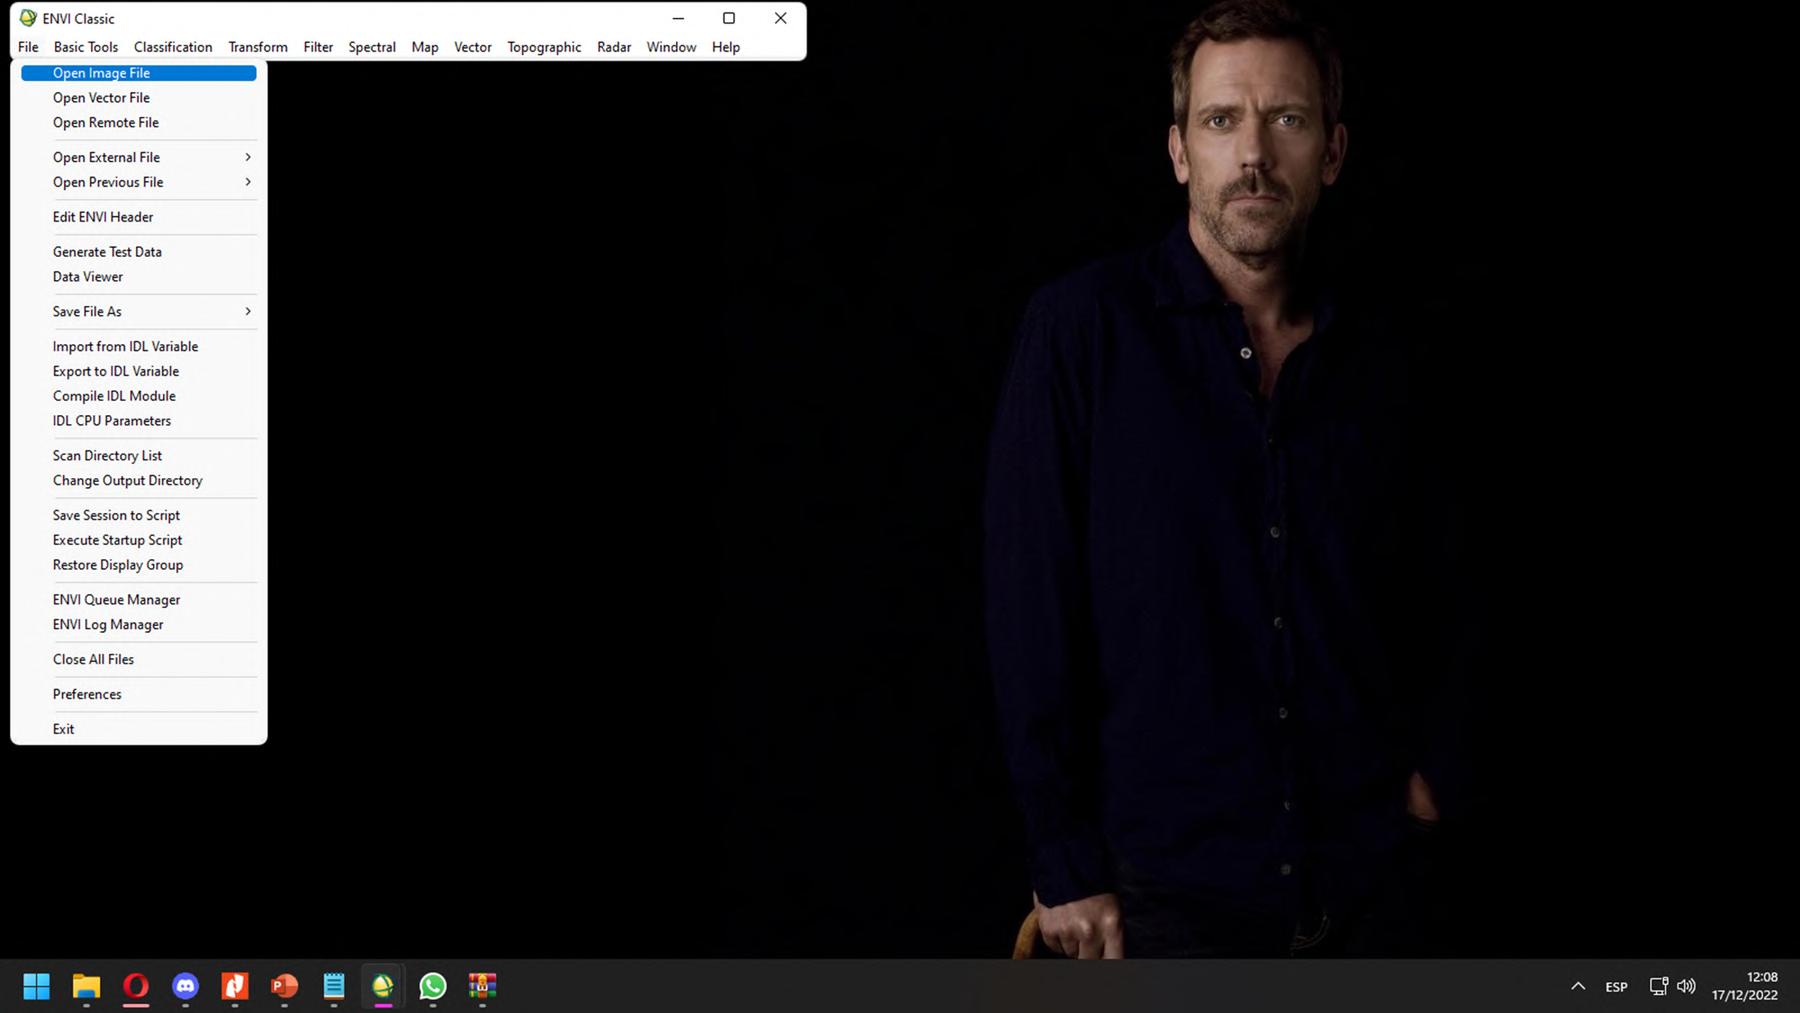Open the Help menu

point(726,47)
